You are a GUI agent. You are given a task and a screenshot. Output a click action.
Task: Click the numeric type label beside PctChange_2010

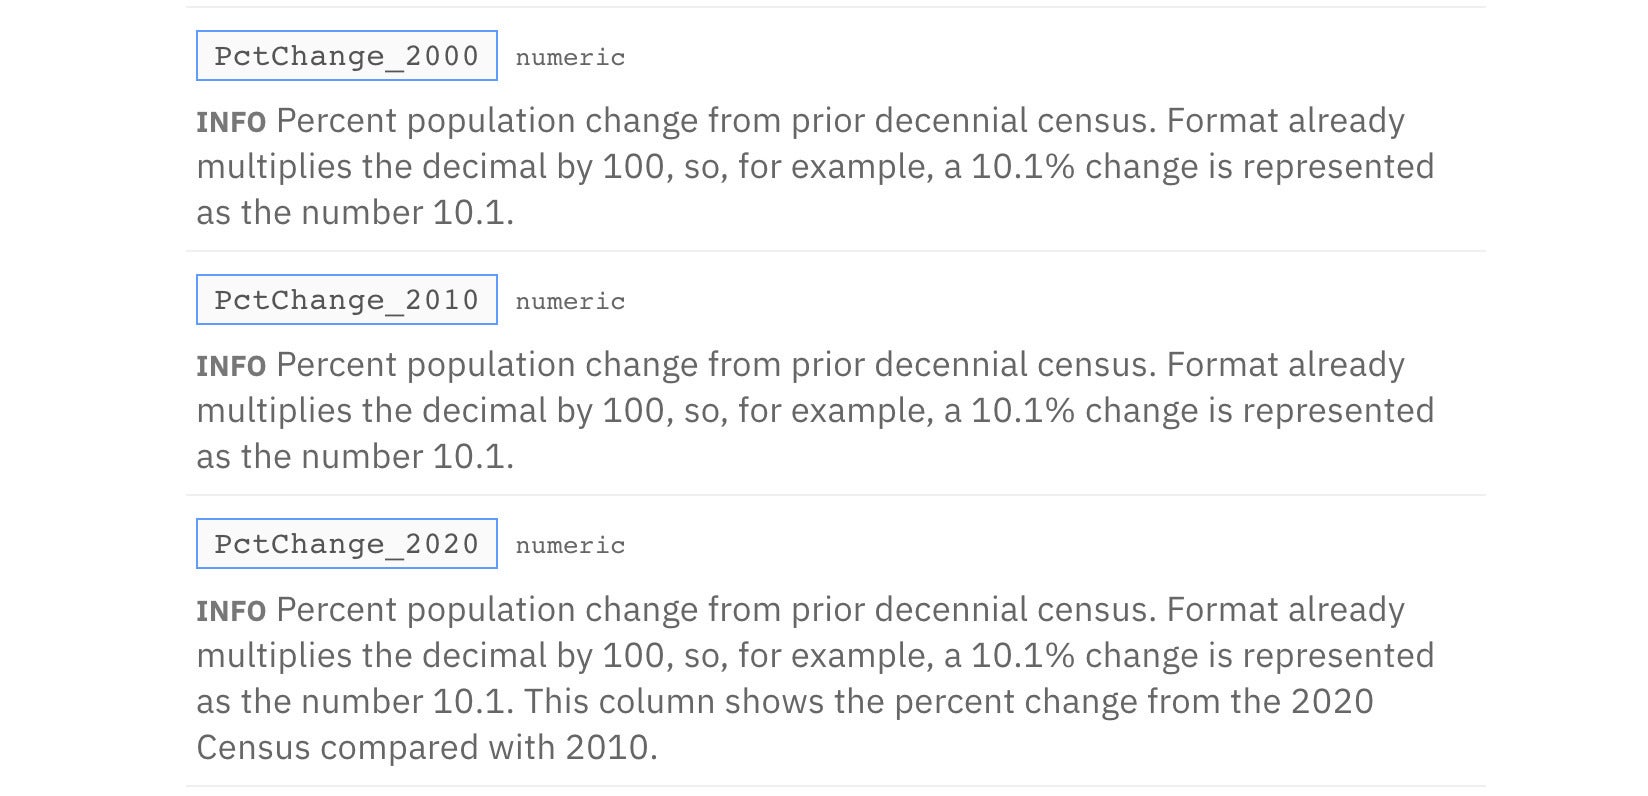pos(570,301)
